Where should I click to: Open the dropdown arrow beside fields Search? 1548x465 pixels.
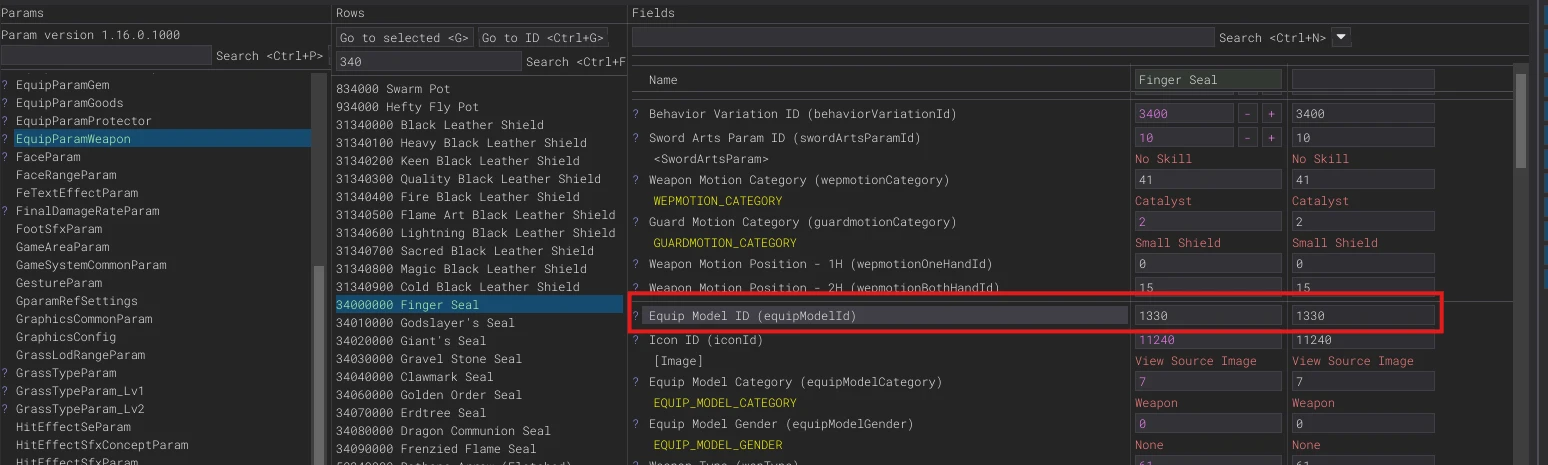(x=1342, y=37)
